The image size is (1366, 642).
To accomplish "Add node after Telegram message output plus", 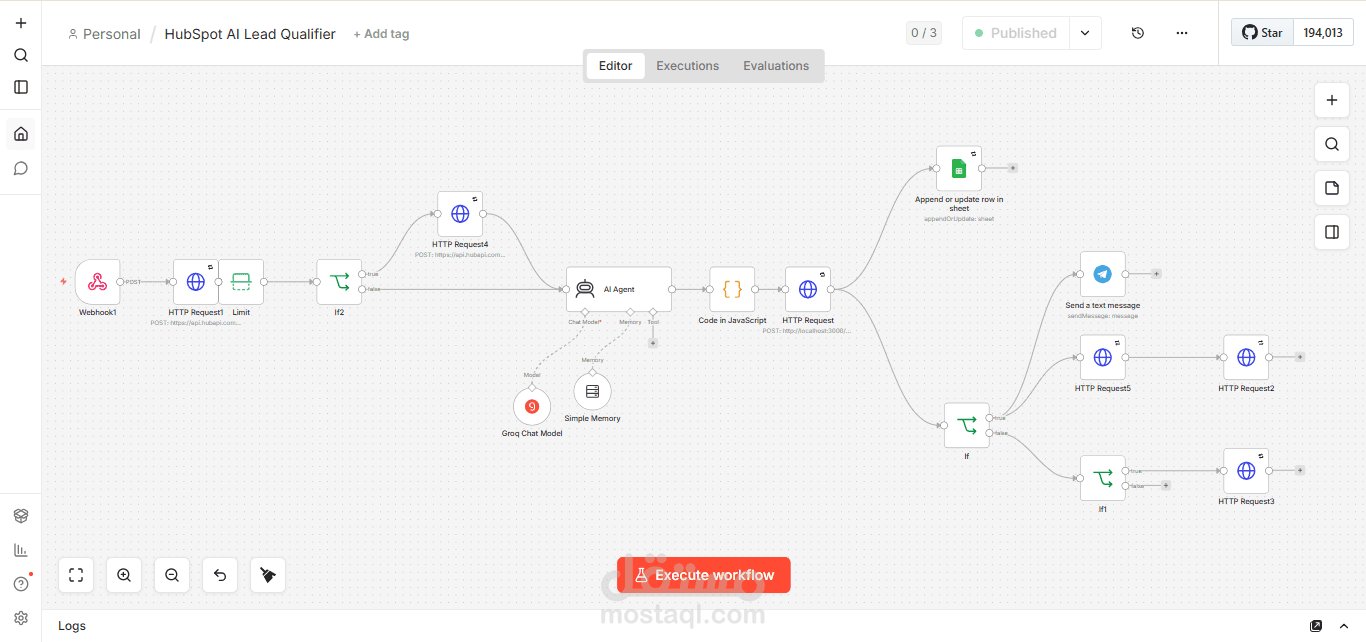I will pyautogui.click(x=1157, y=273).
